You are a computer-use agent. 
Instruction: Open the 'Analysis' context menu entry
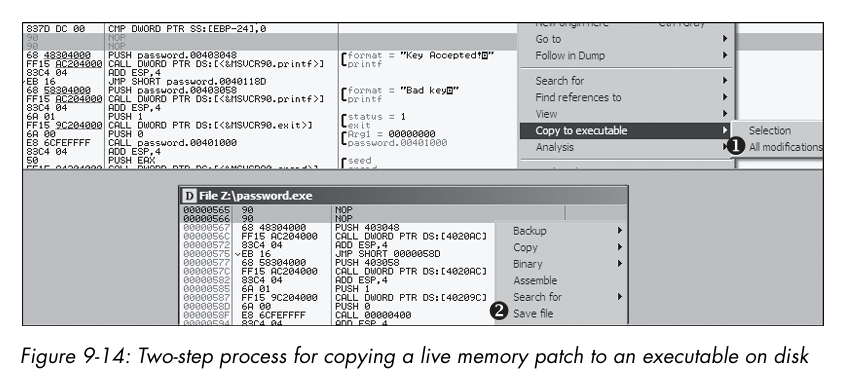(554, 147)
